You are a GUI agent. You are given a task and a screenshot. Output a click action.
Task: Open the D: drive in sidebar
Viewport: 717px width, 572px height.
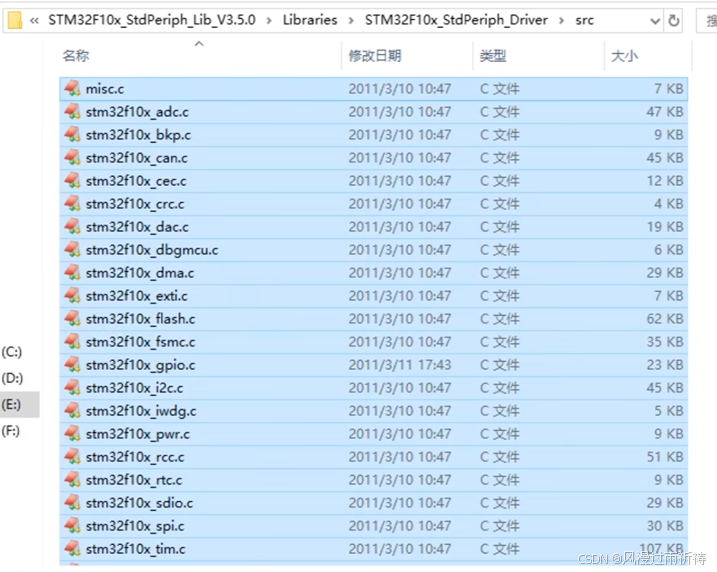point(12,378)
